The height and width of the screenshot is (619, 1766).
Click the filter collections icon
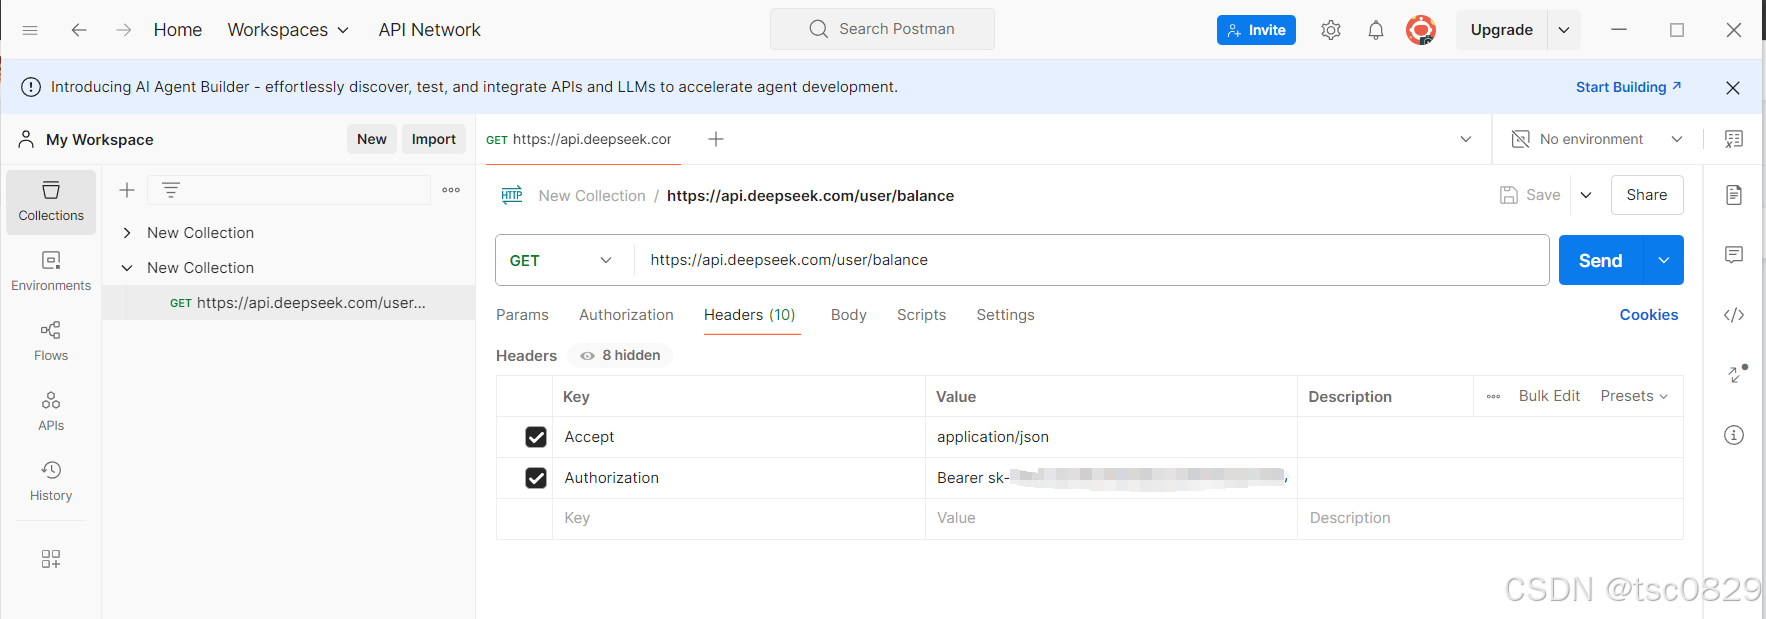point(171,190)
